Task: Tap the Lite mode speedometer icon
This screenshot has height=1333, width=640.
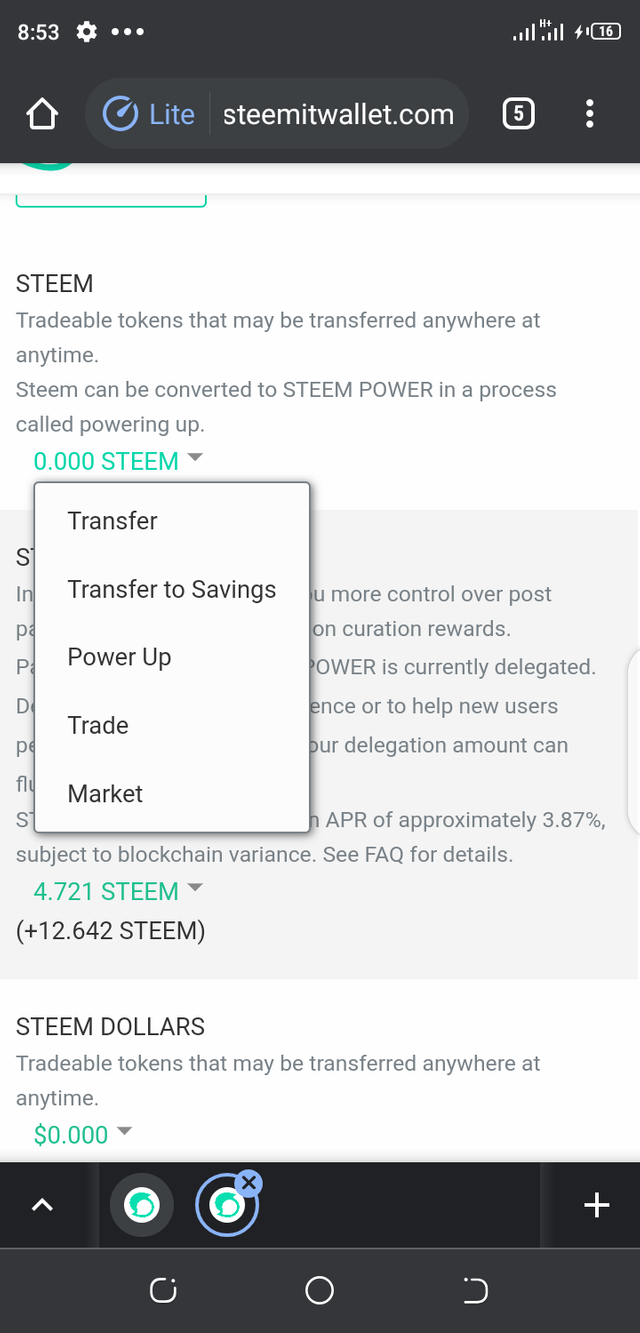Action: click(120, 115)
